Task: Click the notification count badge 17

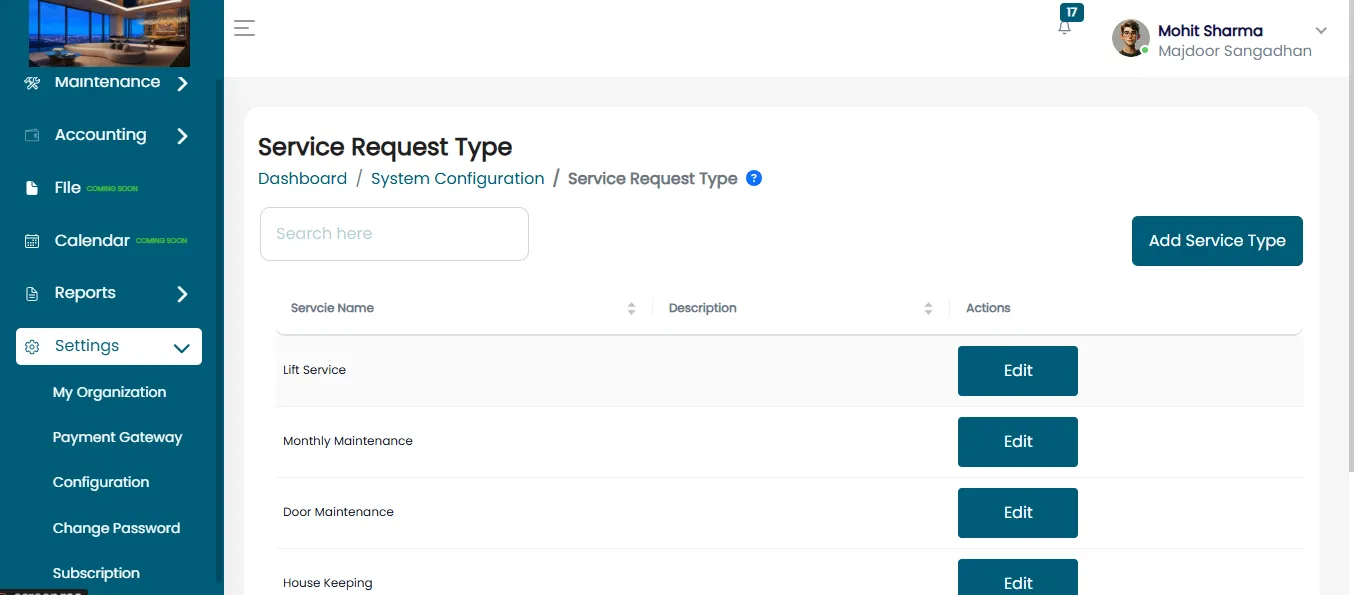Action: click(x=1072, y=12)
